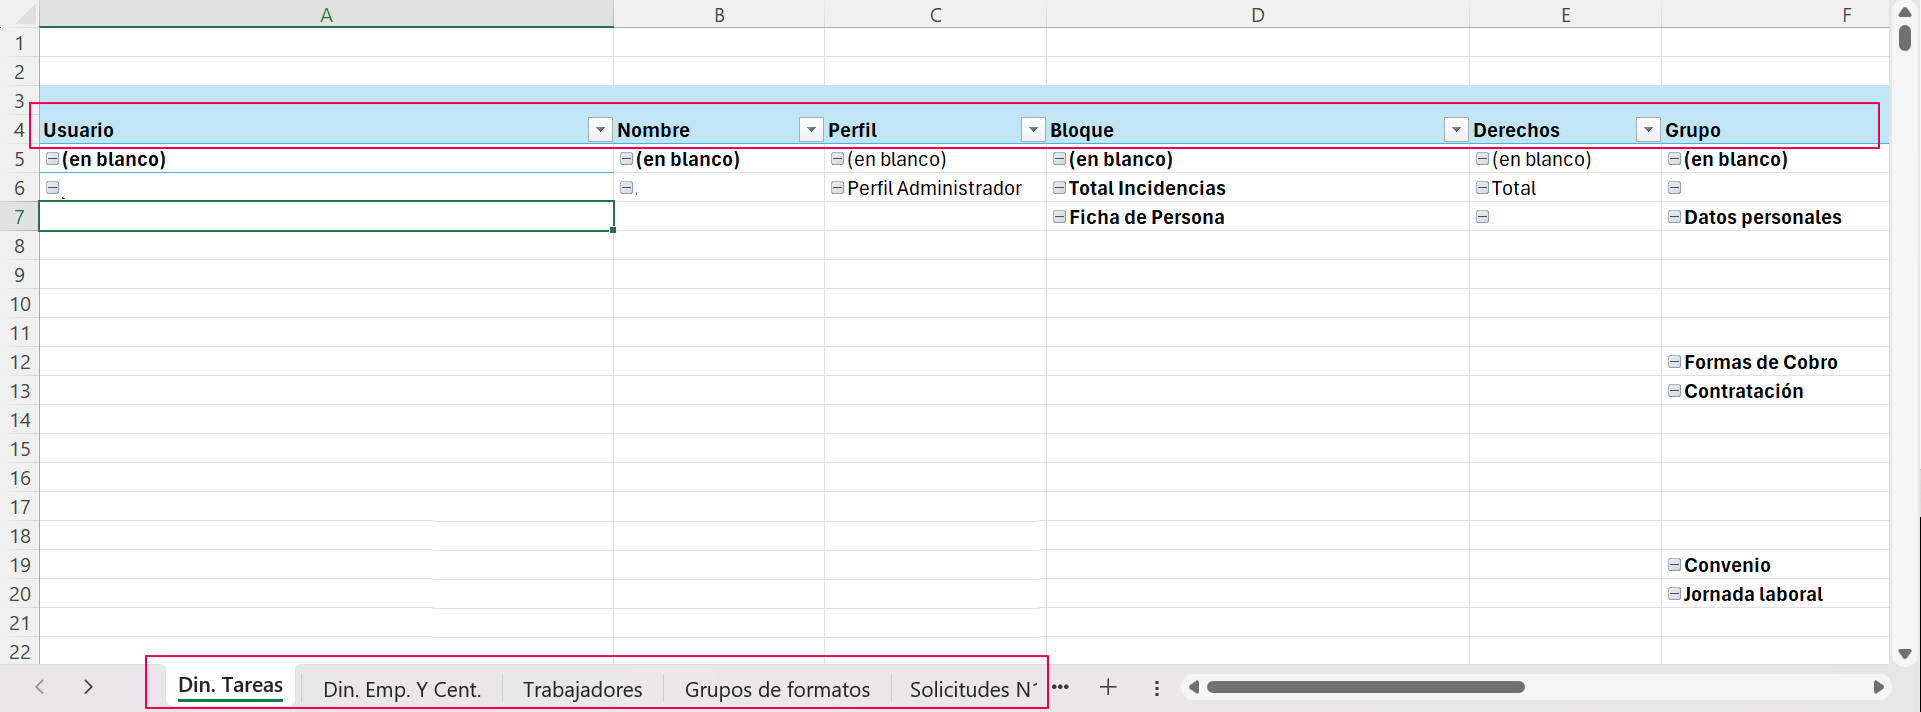Switch to the Din. Emp. Y Cent. sheet

(402, 689)
